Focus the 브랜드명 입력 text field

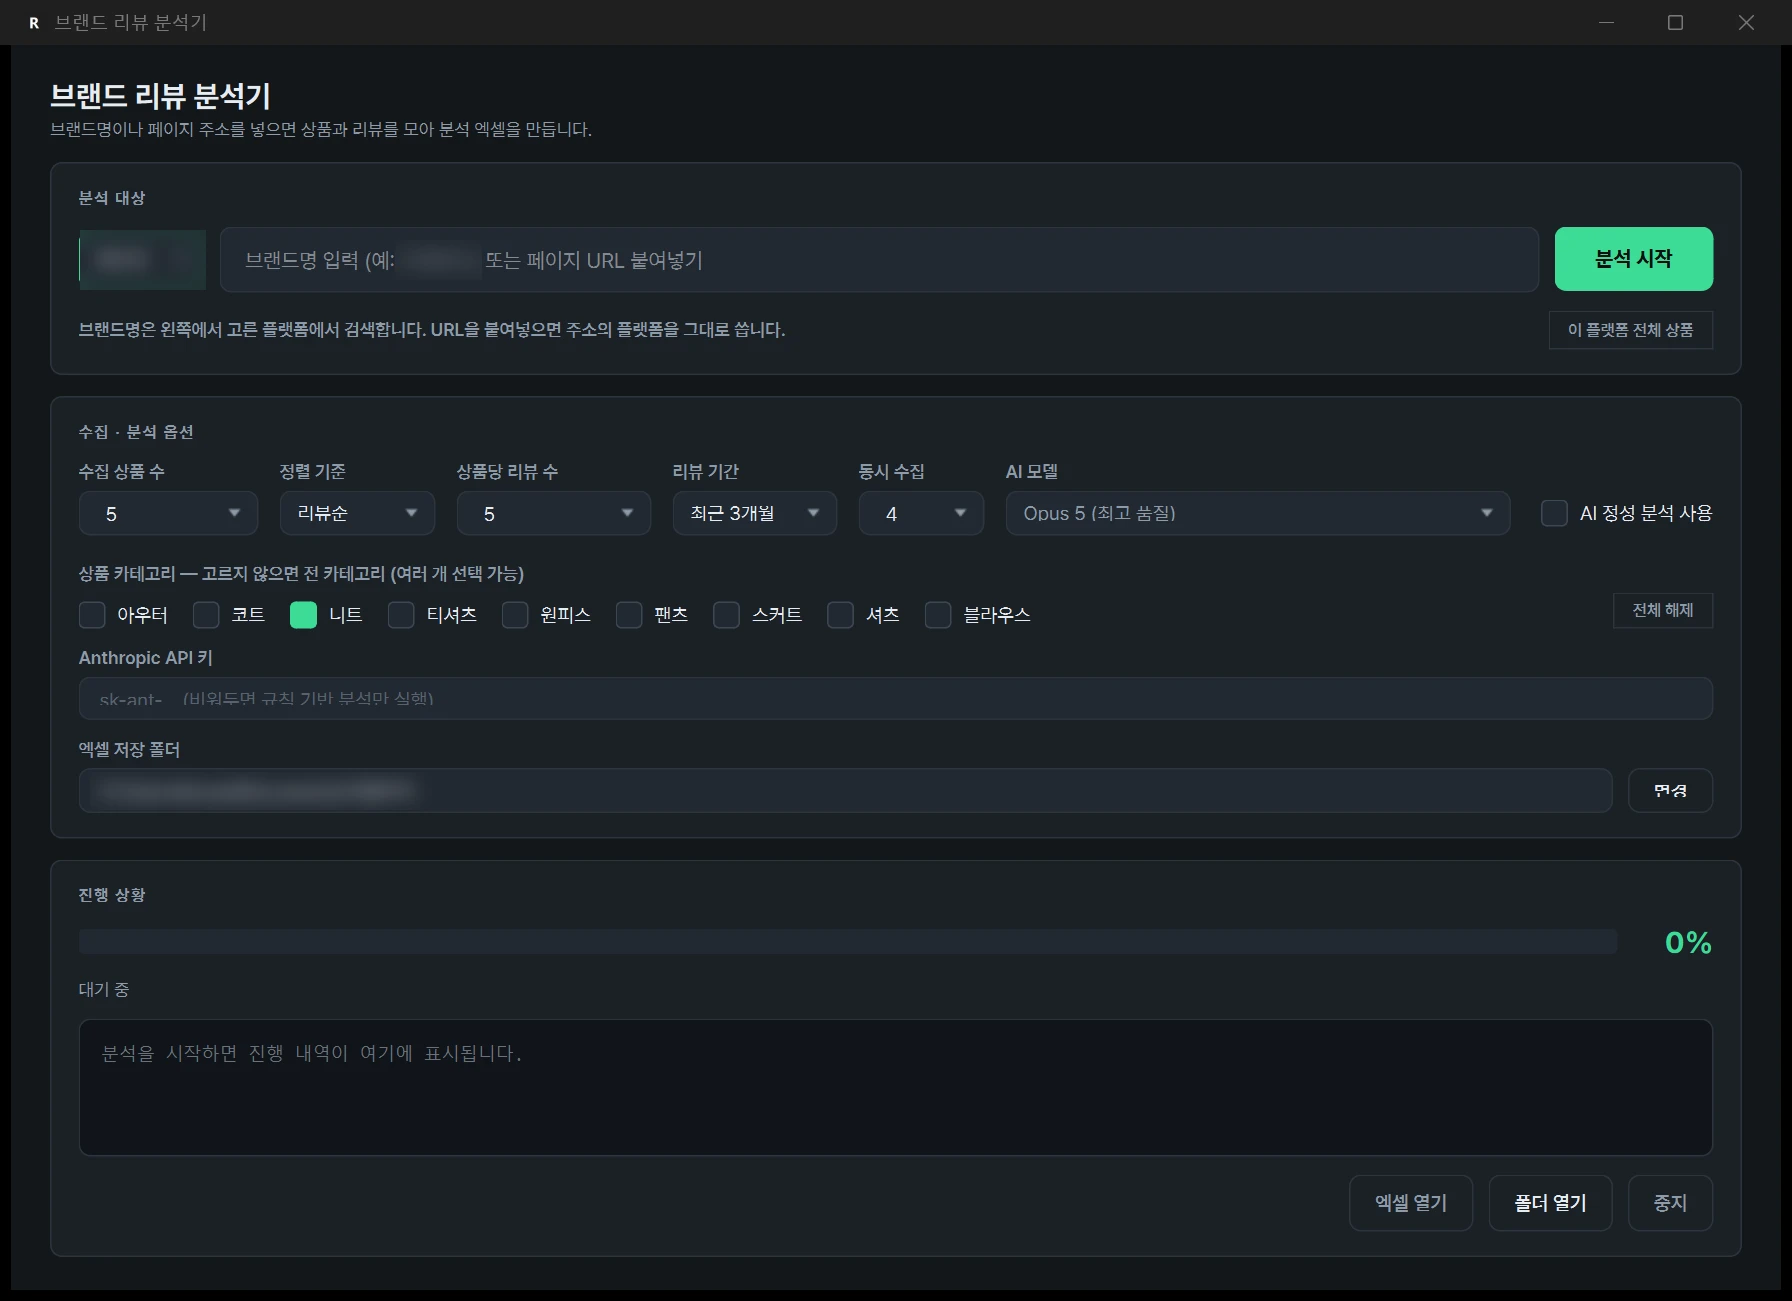tap(879, 260)
